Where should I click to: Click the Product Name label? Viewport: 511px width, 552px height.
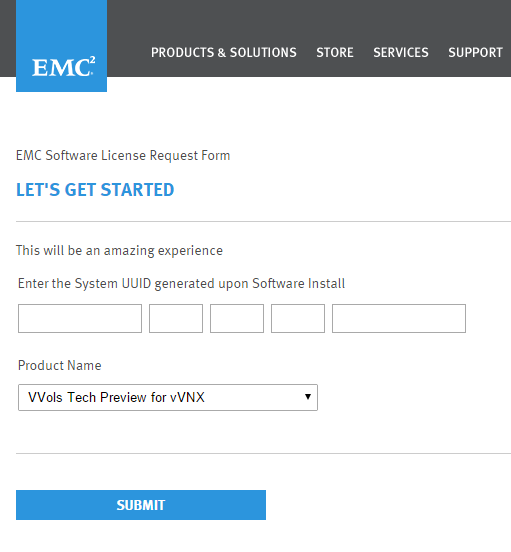[x=59, y=365]
